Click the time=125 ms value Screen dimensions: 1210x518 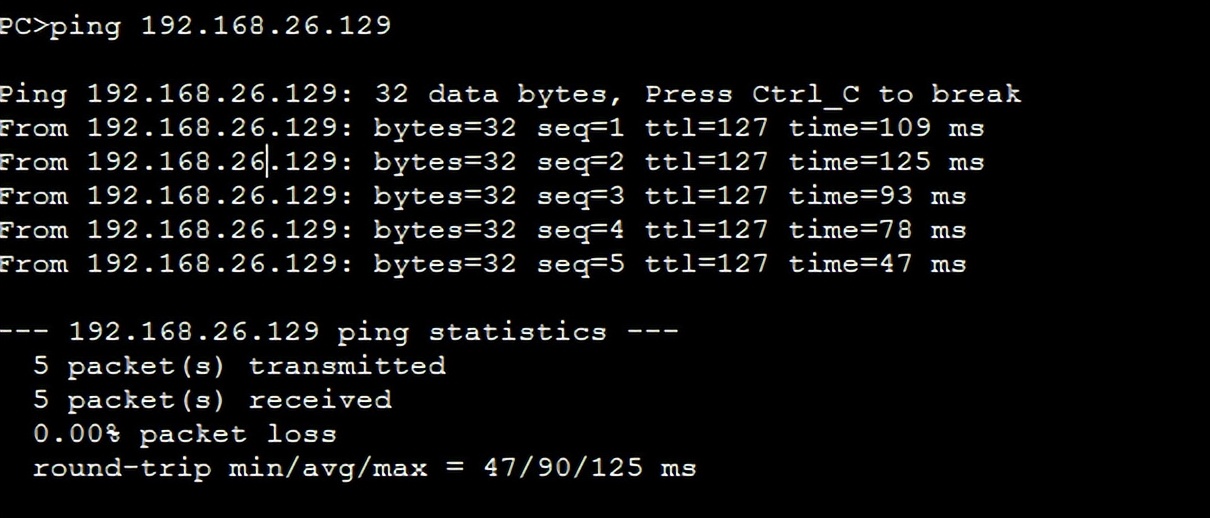887,162
